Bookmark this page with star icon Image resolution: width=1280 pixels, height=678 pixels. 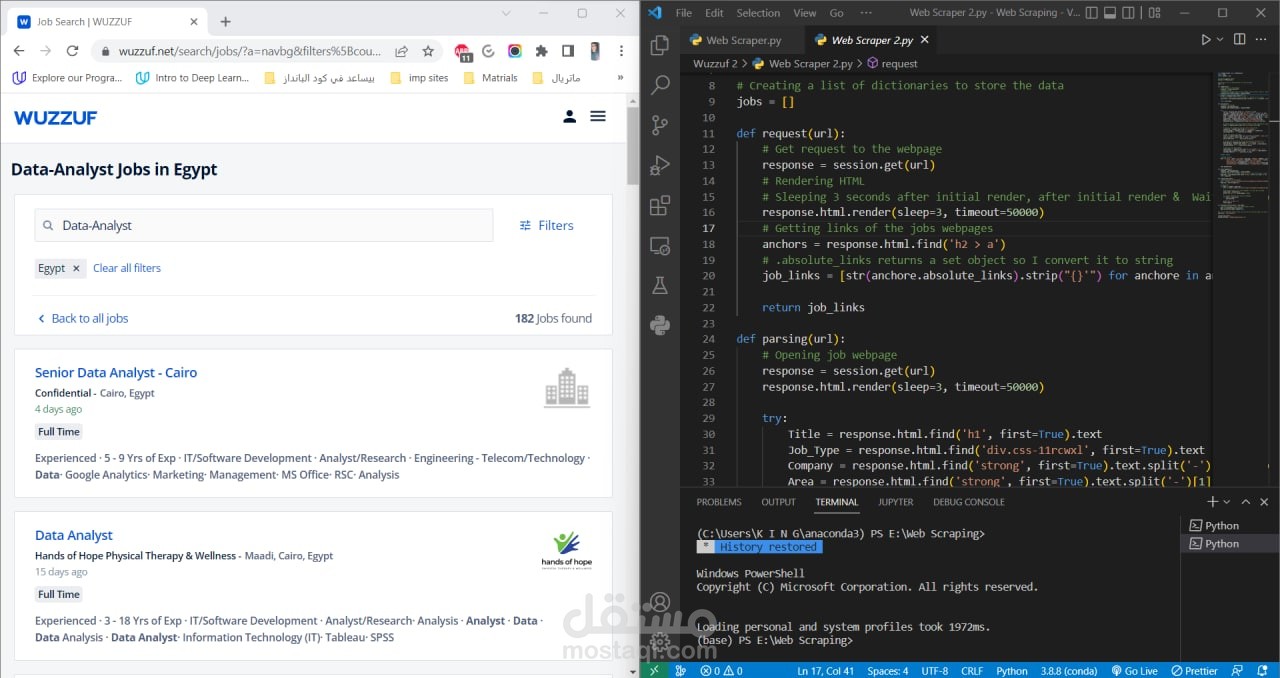[x=428, y=51]
